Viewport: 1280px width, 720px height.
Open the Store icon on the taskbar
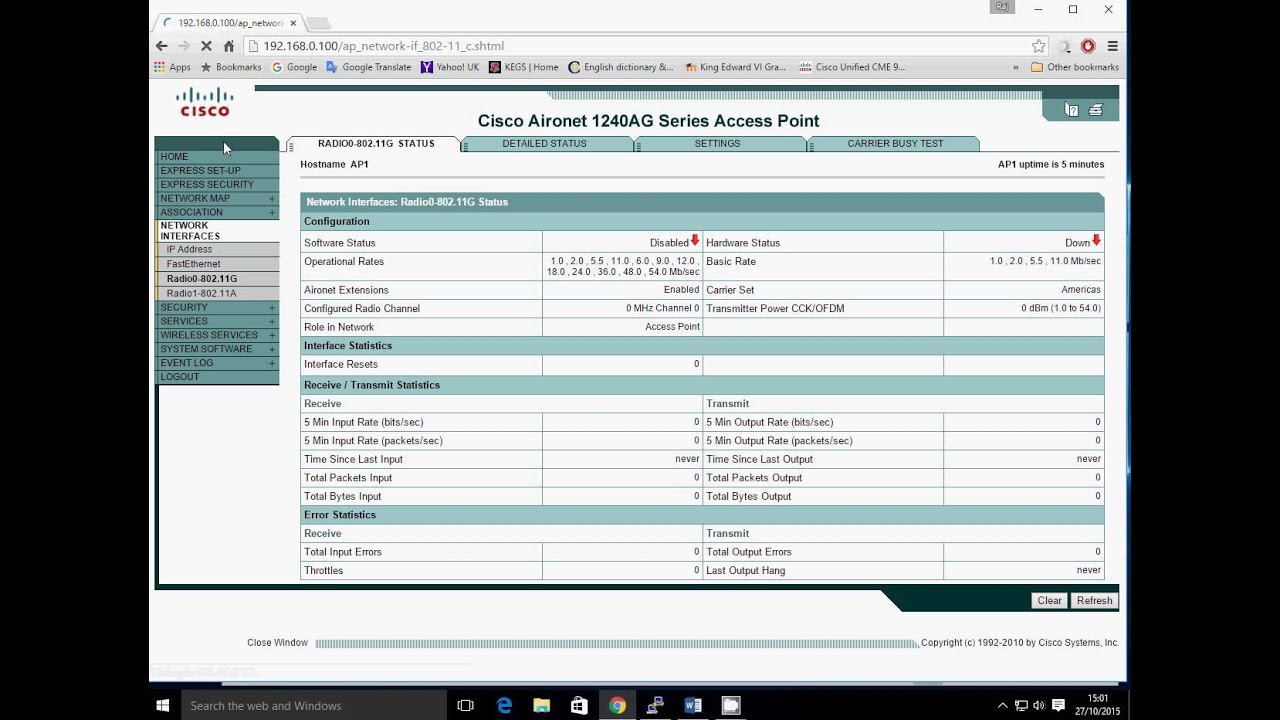click(579, 705)
